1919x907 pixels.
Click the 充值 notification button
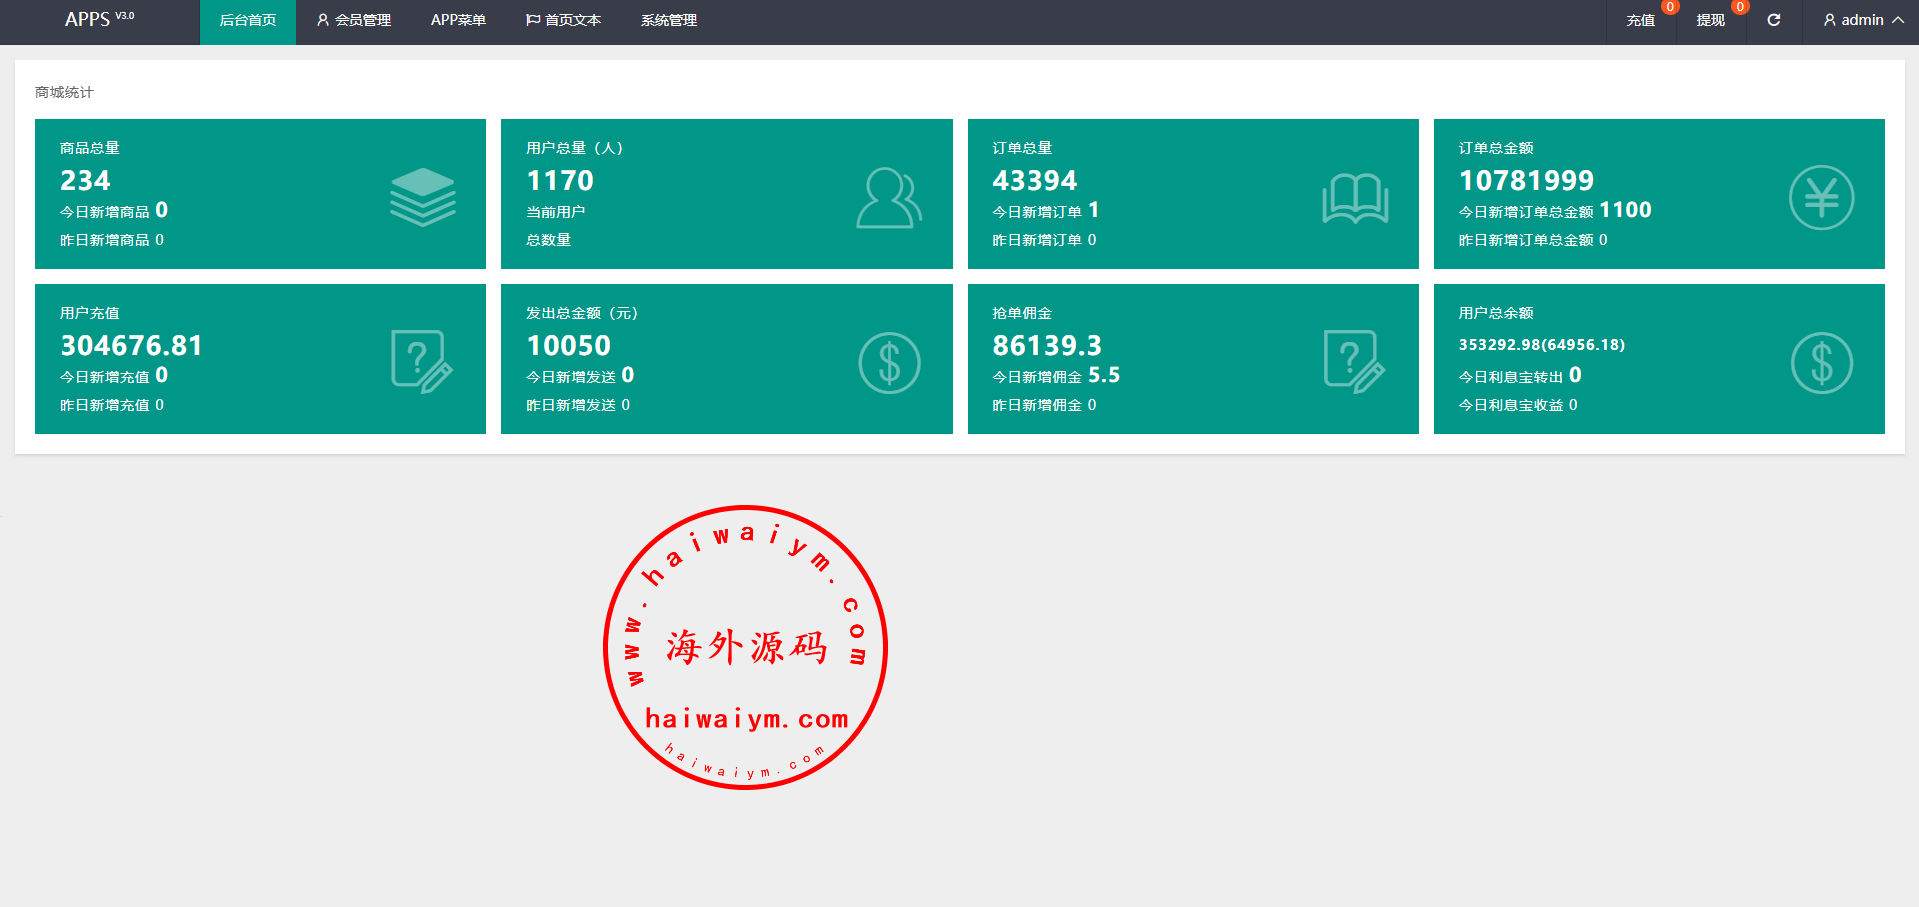pyautogui.click(x=1640, y=20)
